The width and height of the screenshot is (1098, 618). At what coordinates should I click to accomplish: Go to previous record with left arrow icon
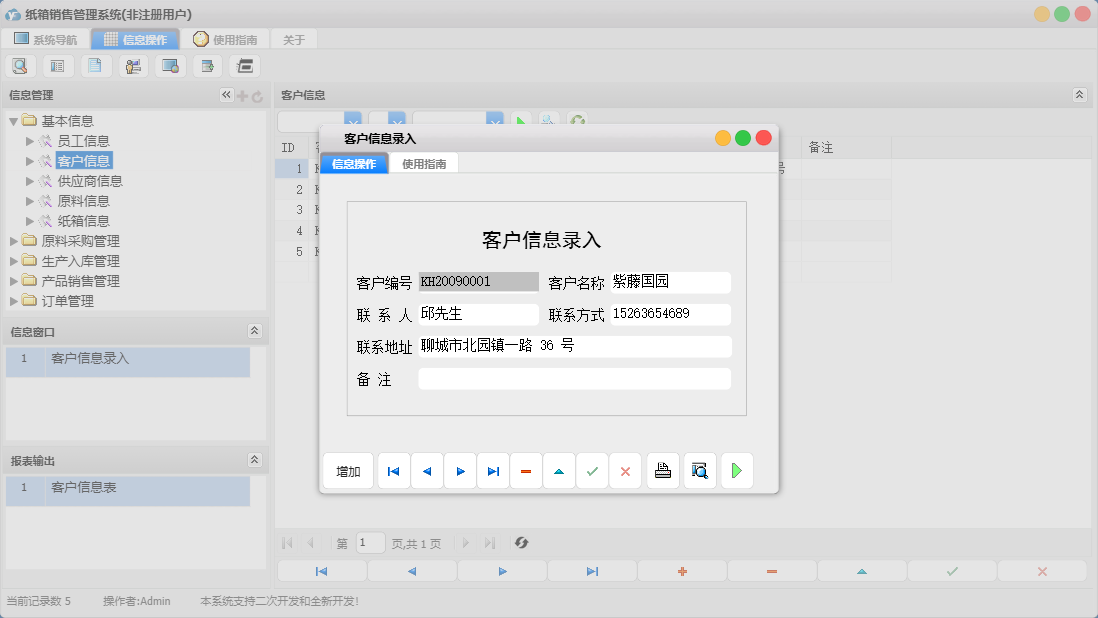coord(427,470)
